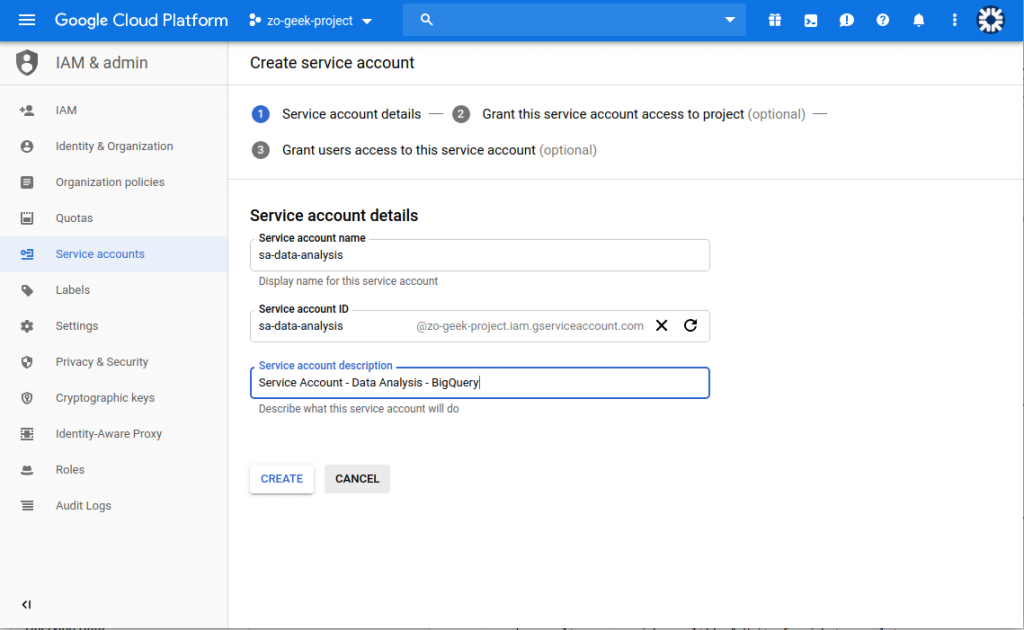Click the Identity & Organization person icon

pyautogui.click(x=27, y=146)
